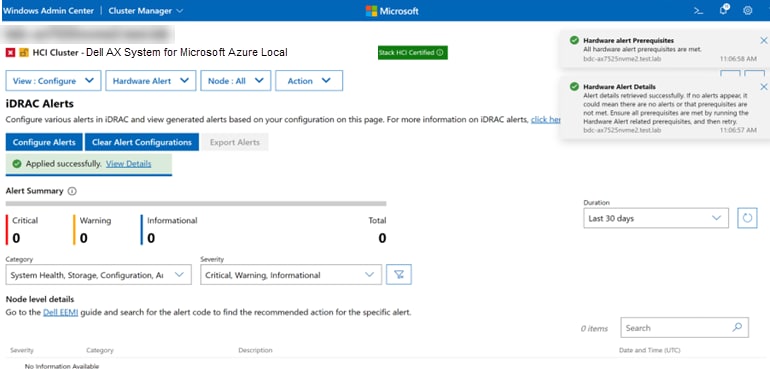Click the Hardware alert Prerequisites notification title
The height and width of the screenshot is (369, 770).
point(629,41)
